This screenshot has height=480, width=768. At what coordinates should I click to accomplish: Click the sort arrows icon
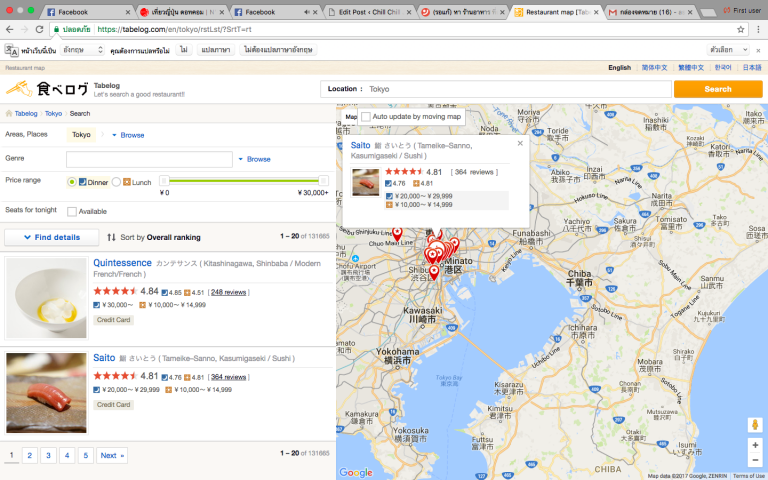[x=111, y=237]
